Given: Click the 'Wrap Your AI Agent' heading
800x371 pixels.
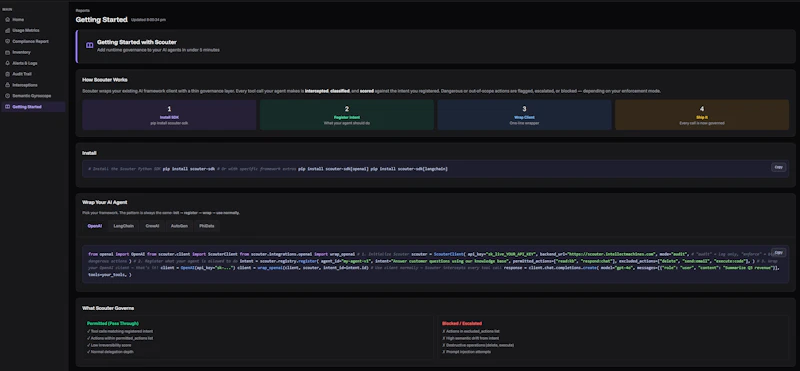Looking at the screenshot, I should [x=105, y=202].
